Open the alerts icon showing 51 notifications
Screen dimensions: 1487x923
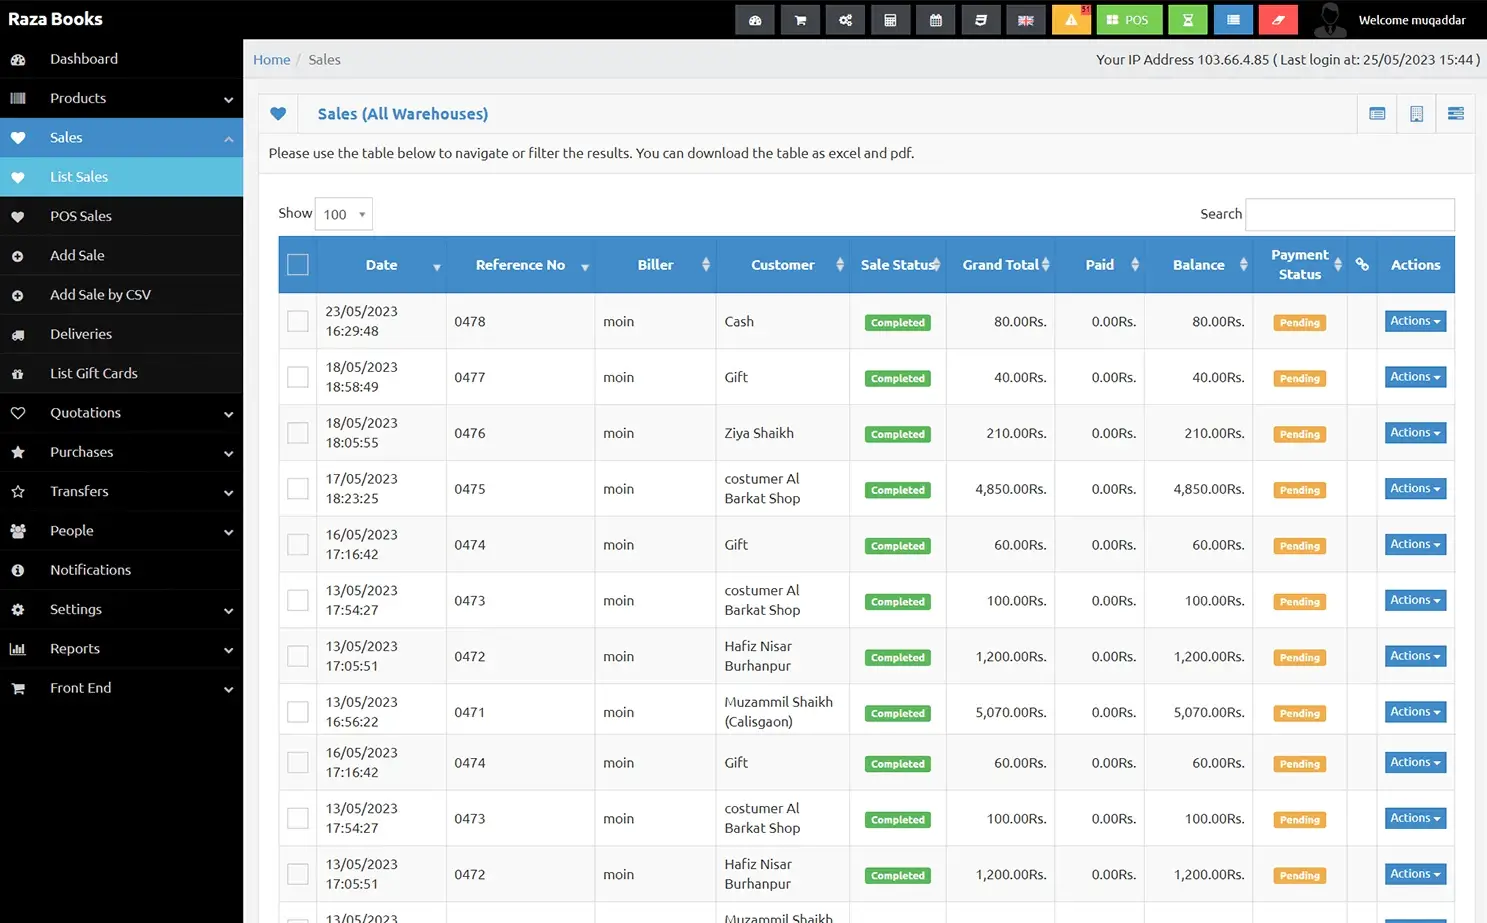pos(1071,19)
